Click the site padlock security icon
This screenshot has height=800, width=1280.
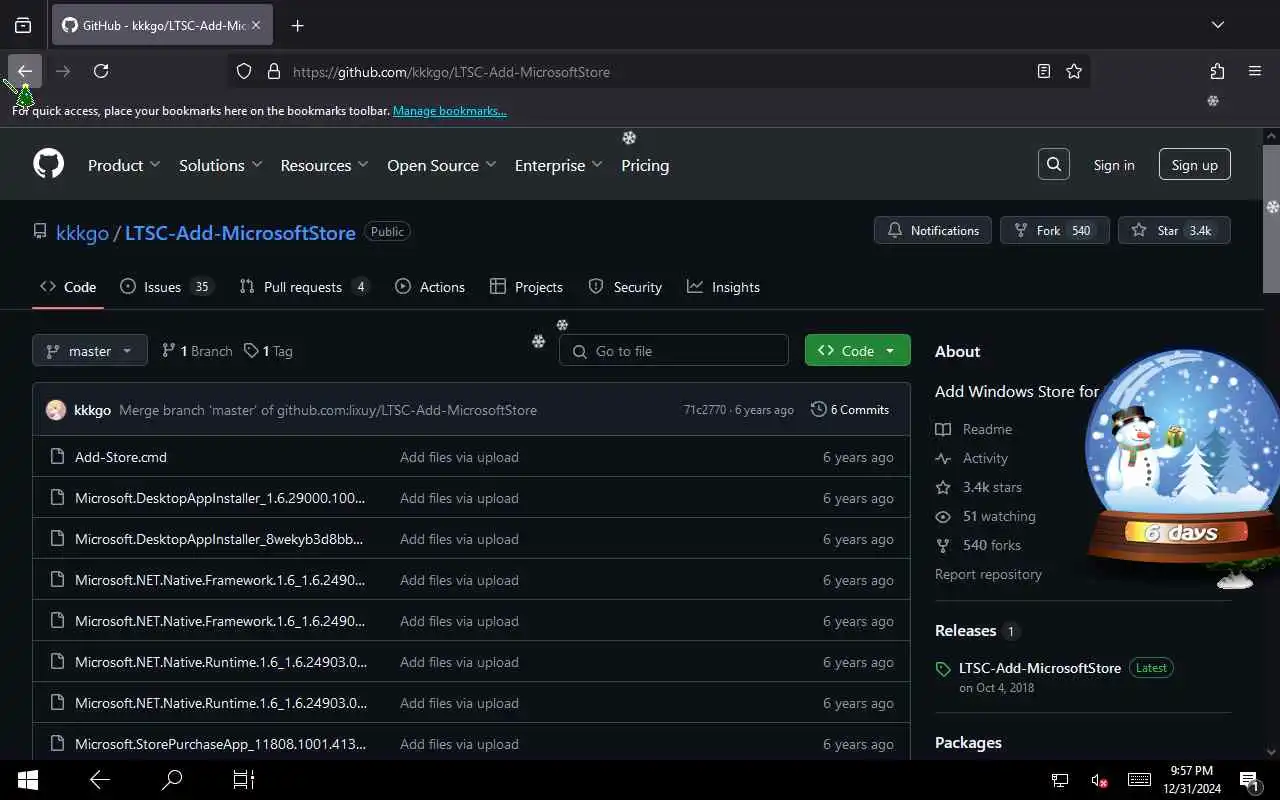(273, 71)
